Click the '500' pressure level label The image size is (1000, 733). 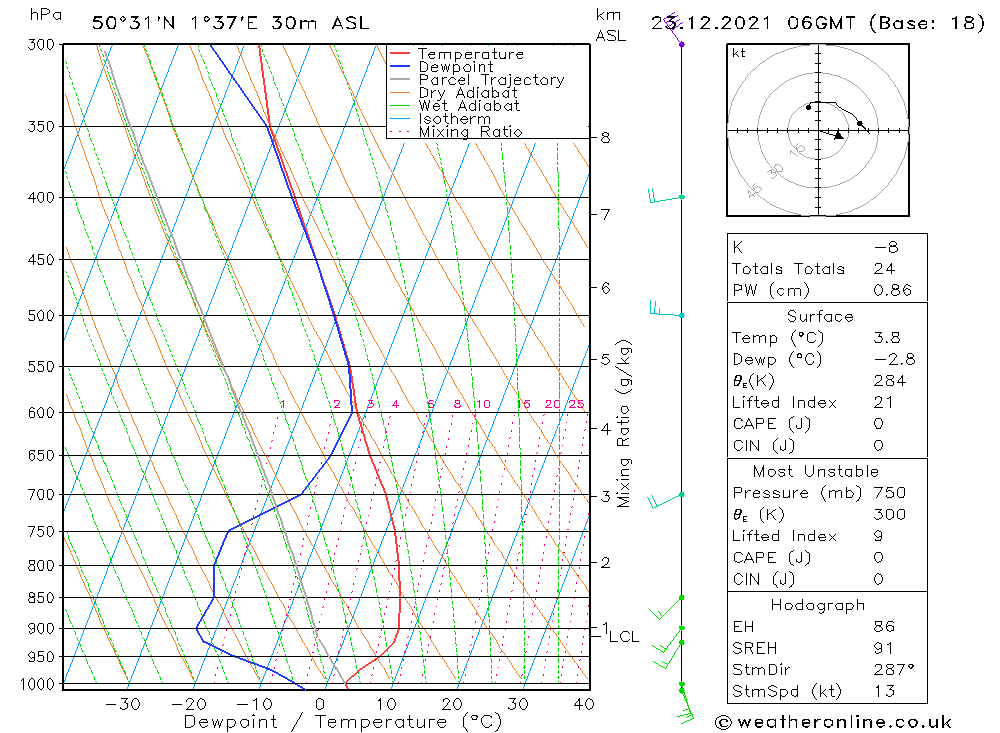point(41,316)
